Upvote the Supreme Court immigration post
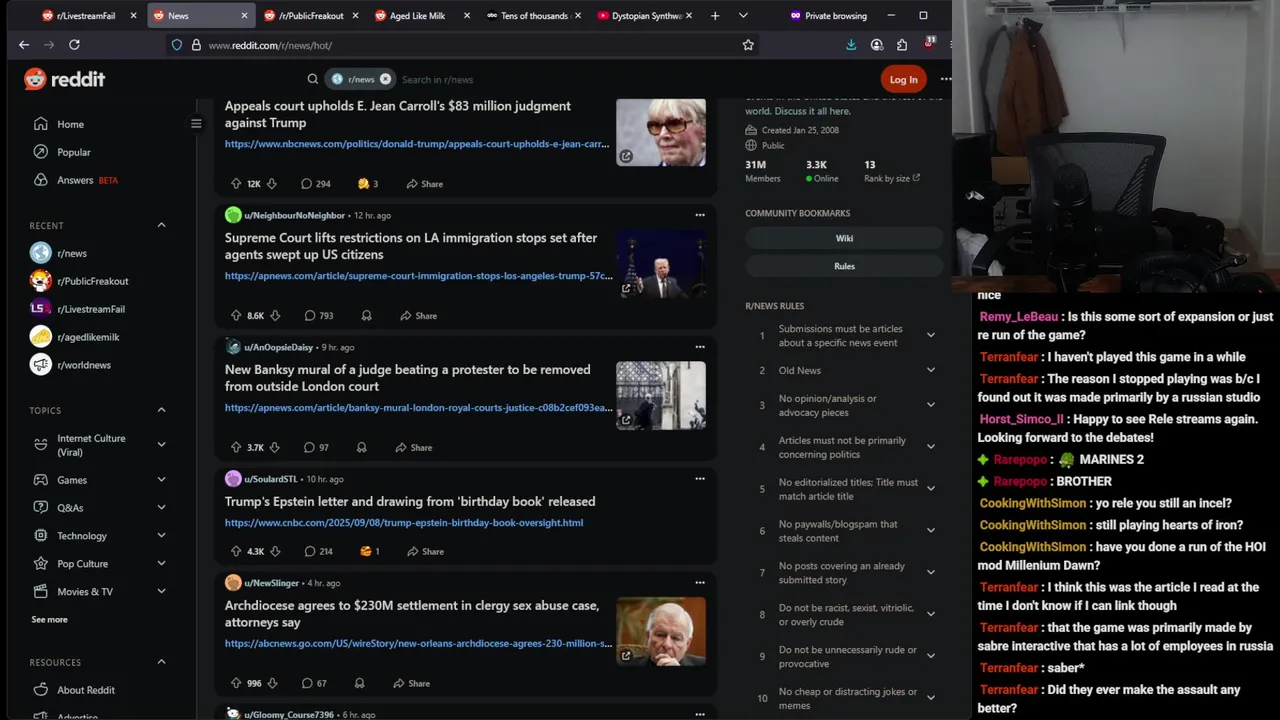This screenshot has width=1280, height=720. point(236,316)
